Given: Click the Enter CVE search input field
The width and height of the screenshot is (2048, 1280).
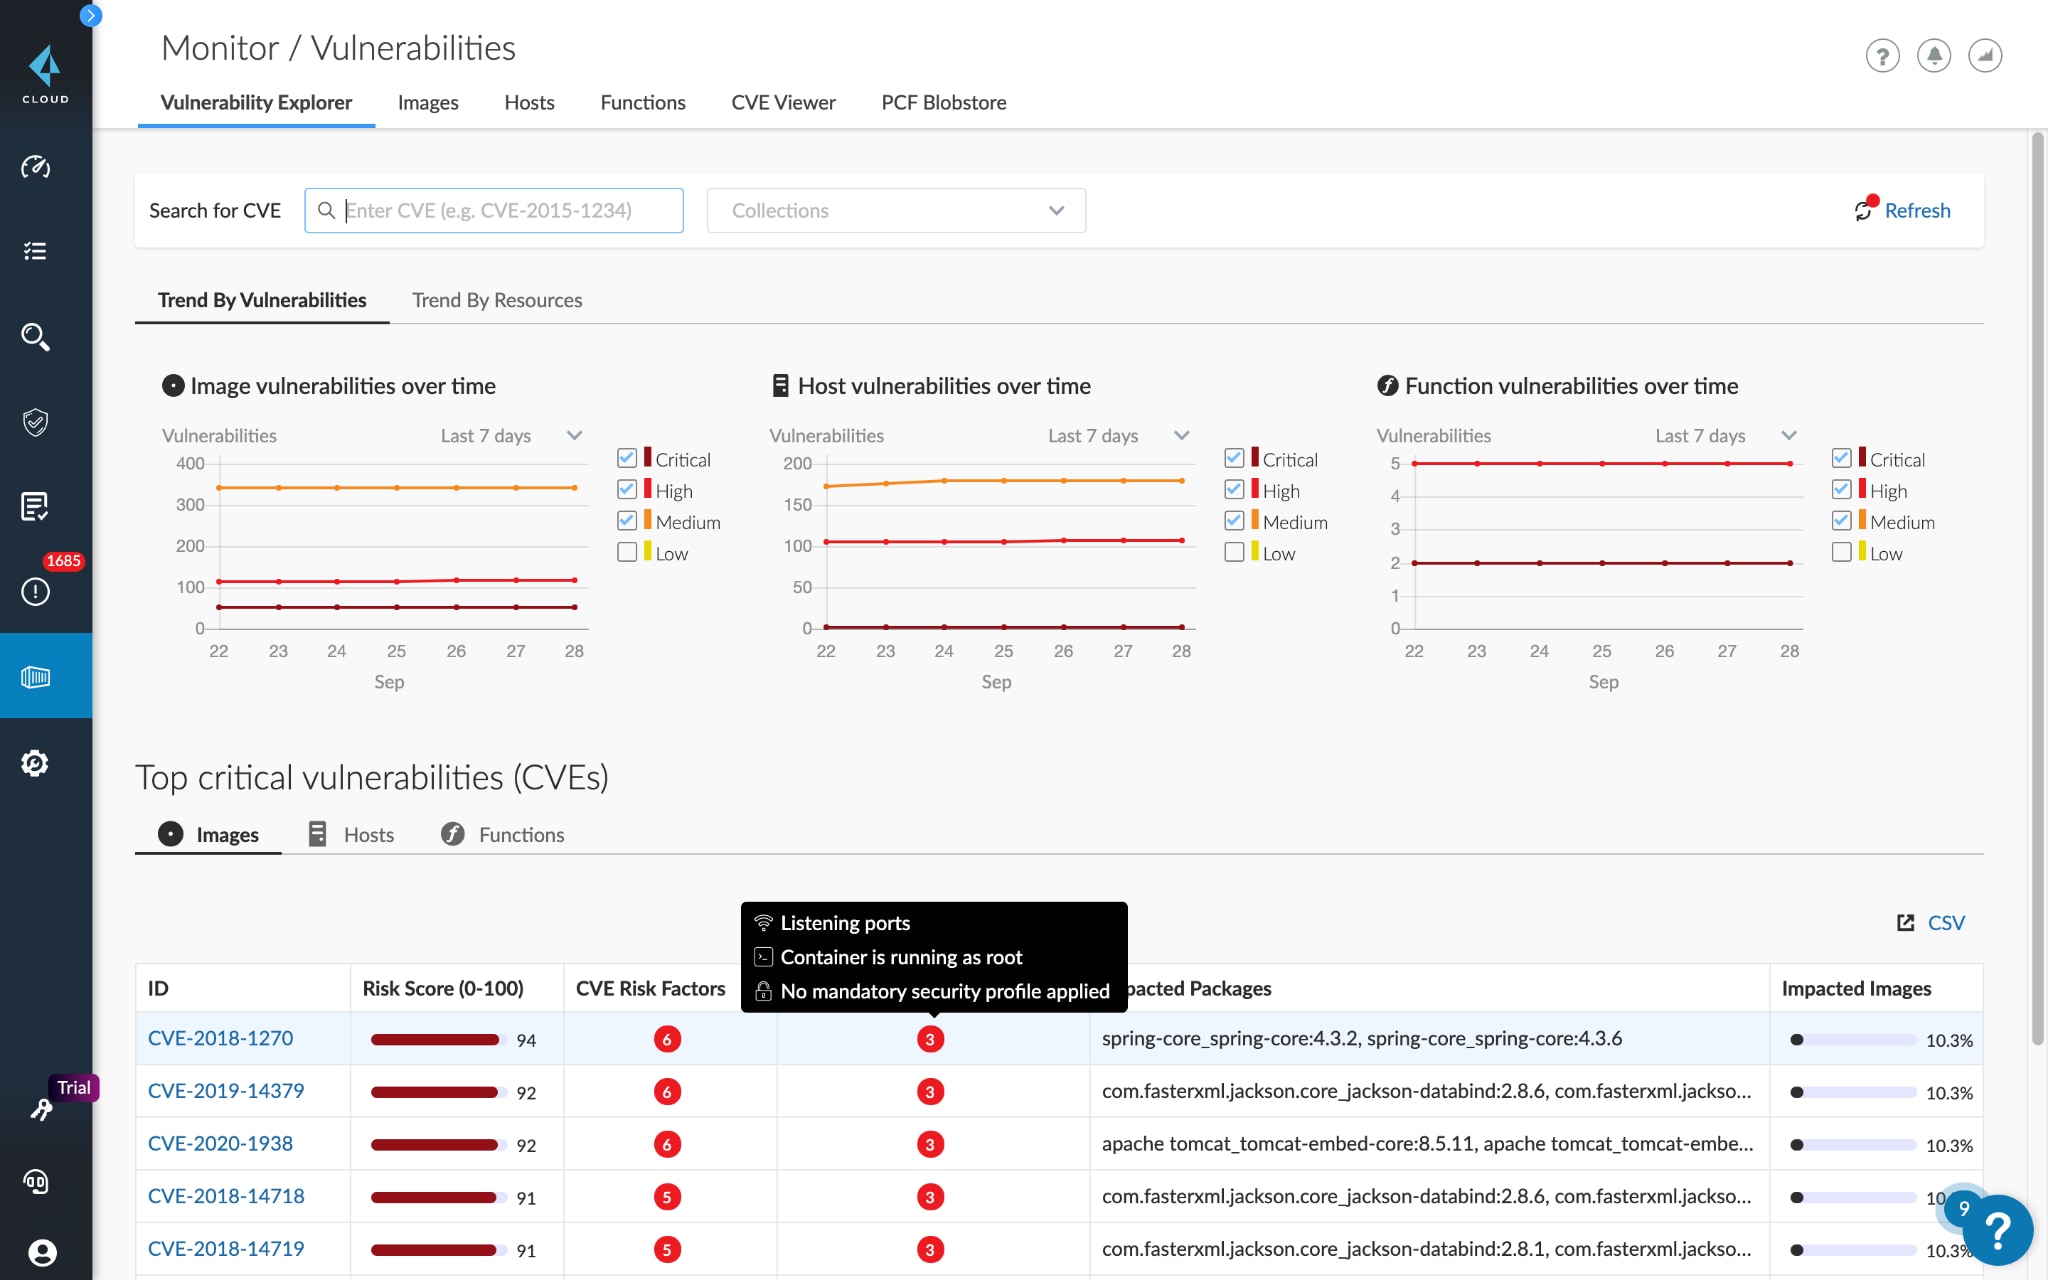Looking at the screenshot, I should click(494, 210).
